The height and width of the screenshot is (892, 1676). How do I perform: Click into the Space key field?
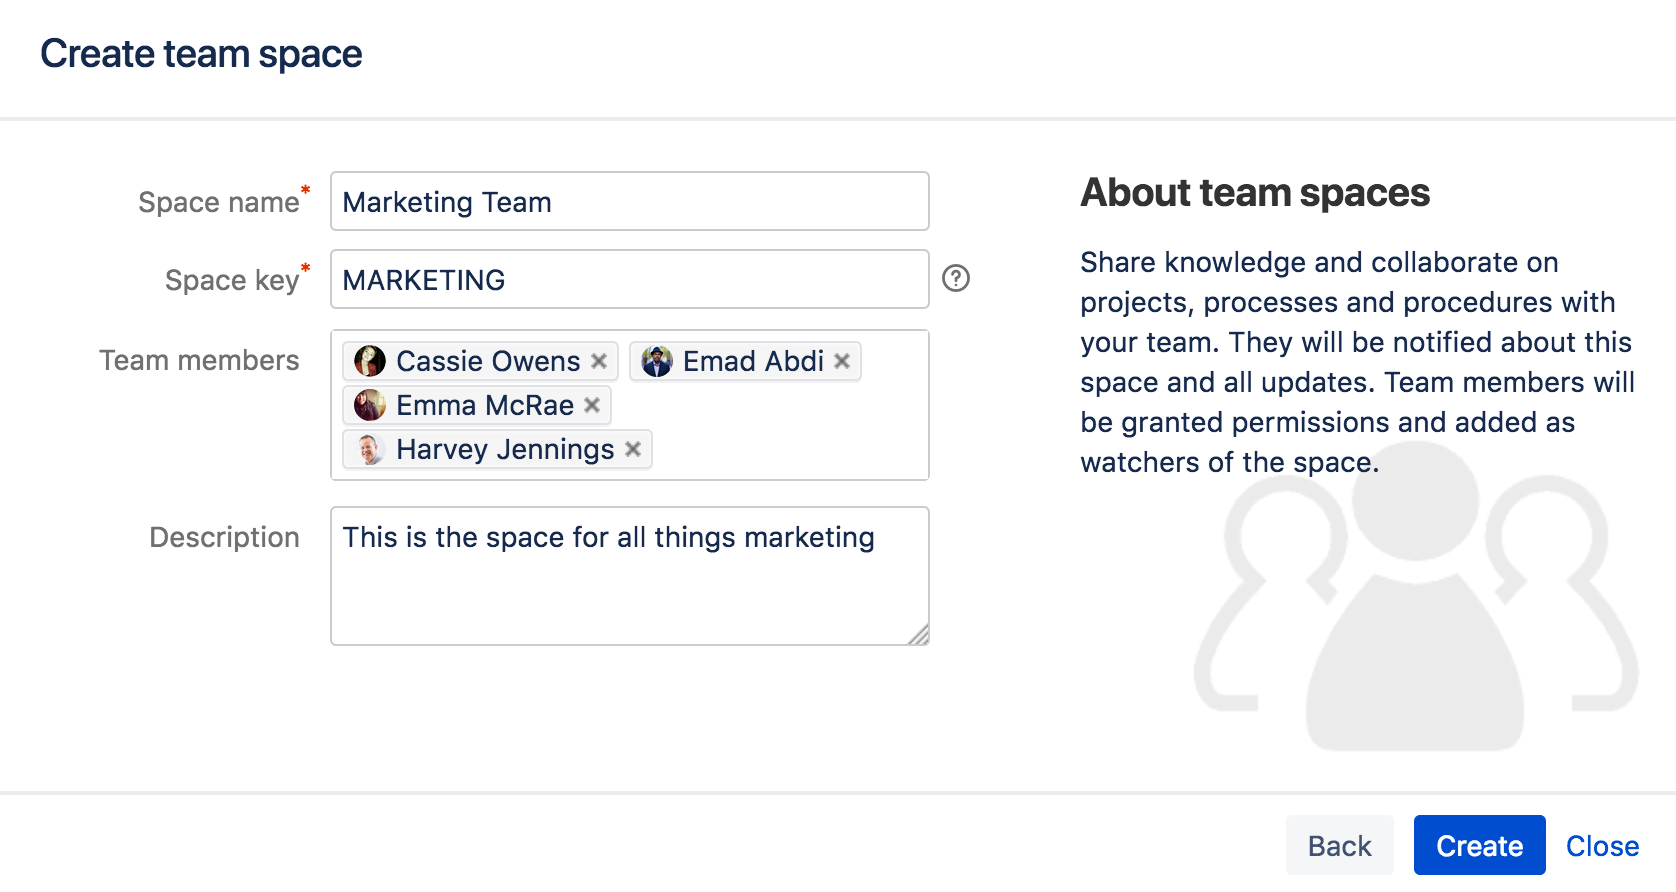click(x=630, y=280)
